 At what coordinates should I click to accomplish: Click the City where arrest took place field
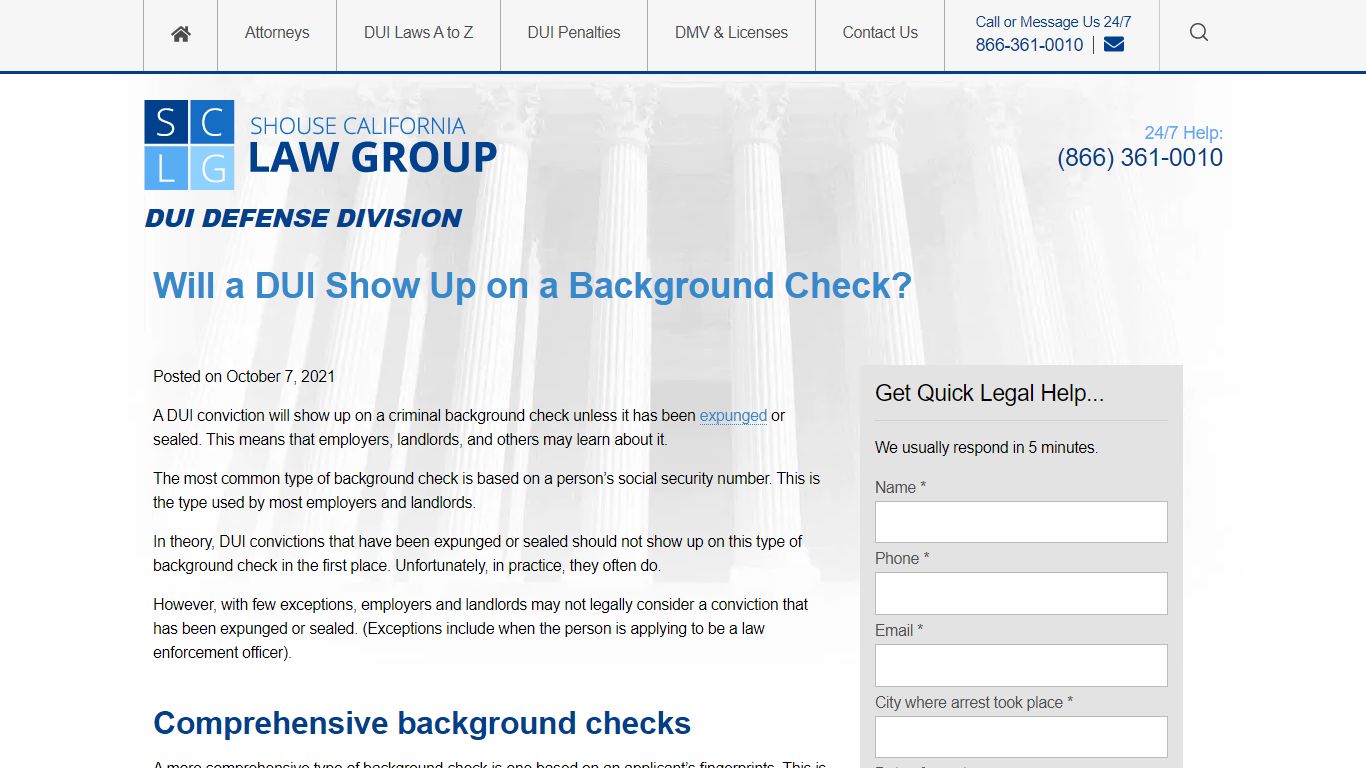pyautogui.click(x=1021, y=737)
